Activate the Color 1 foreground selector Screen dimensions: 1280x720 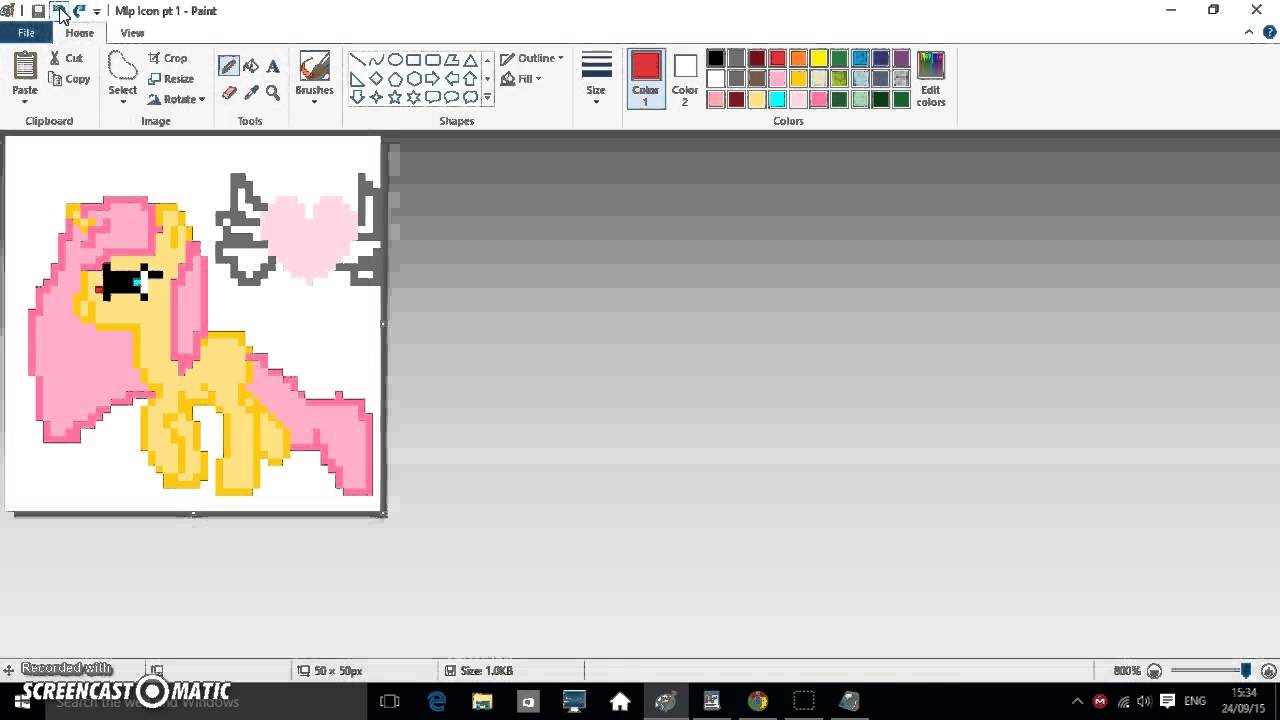click(x=646, y=78)
